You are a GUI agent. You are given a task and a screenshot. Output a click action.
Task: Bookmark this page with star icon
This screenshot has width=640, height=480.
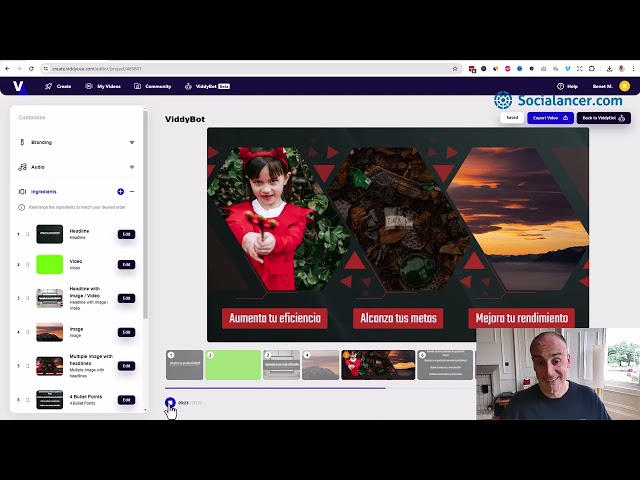(x=455, y=69)
